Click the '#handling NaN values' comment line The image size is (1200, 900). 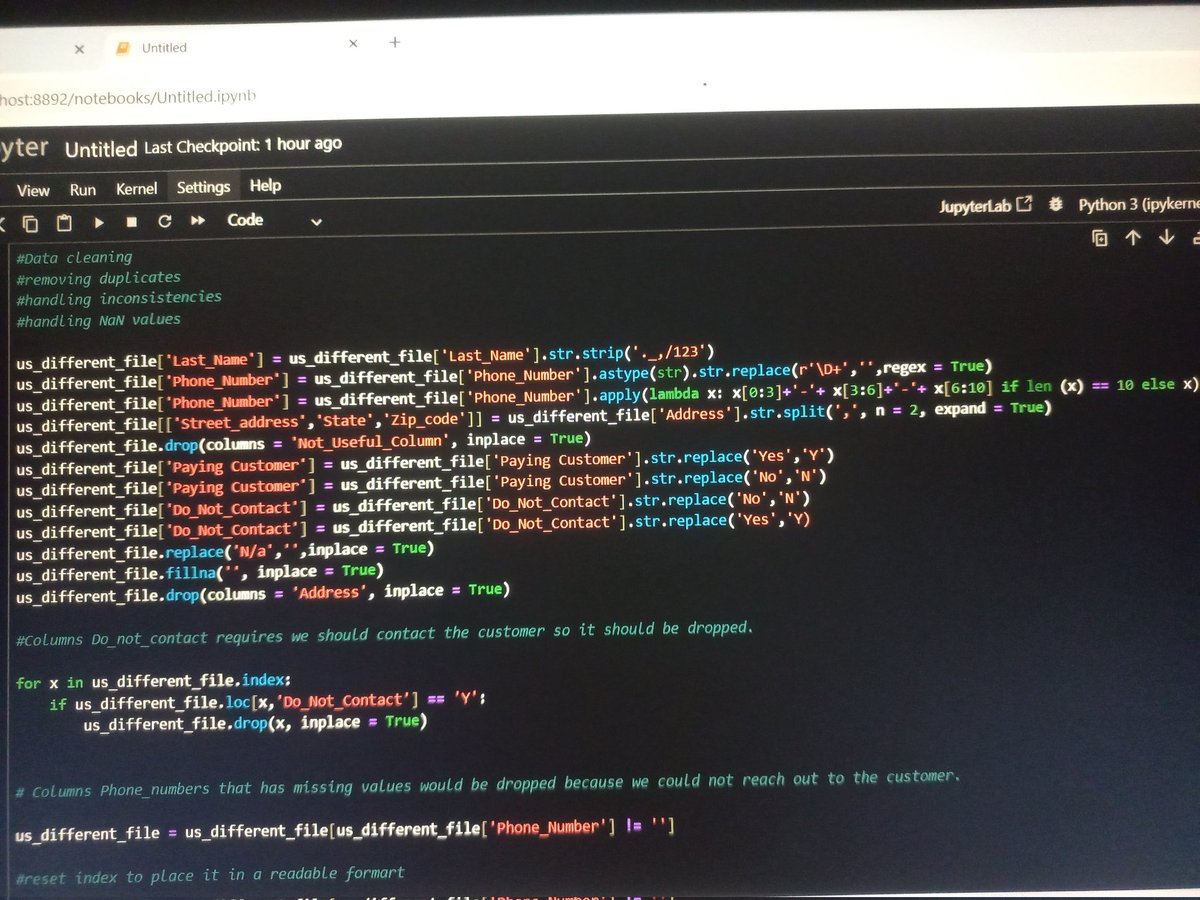[x=98, y=320]
